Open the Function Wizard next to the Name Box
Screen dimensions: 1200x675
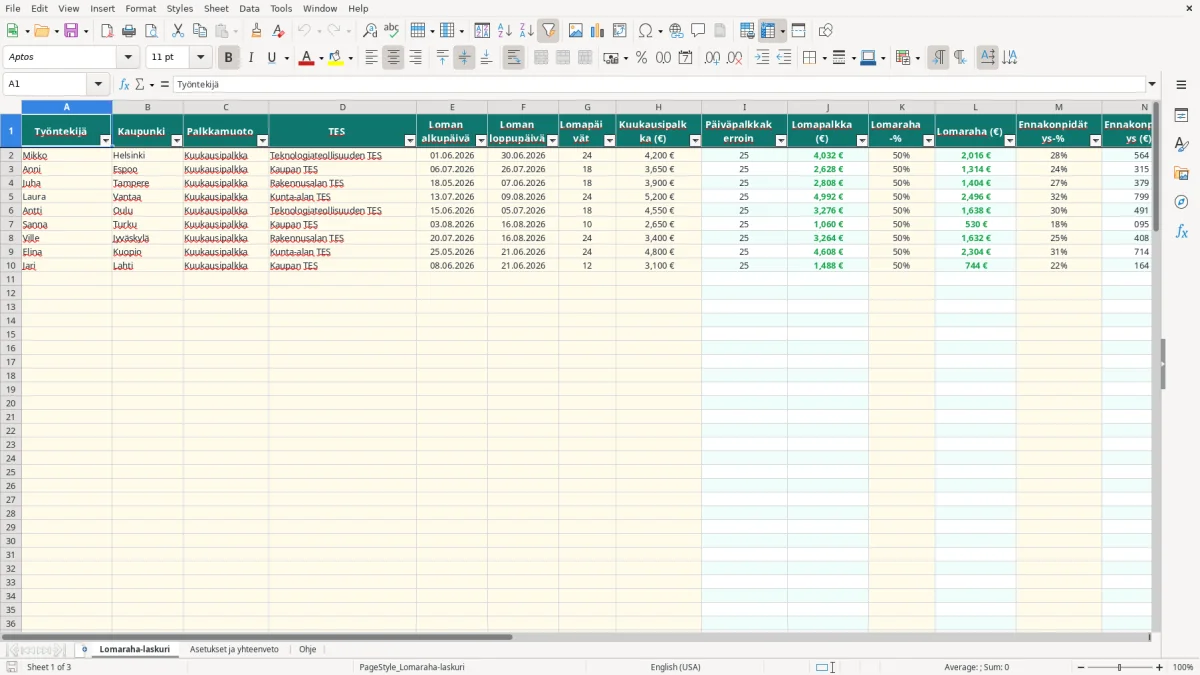coord(124,85)
